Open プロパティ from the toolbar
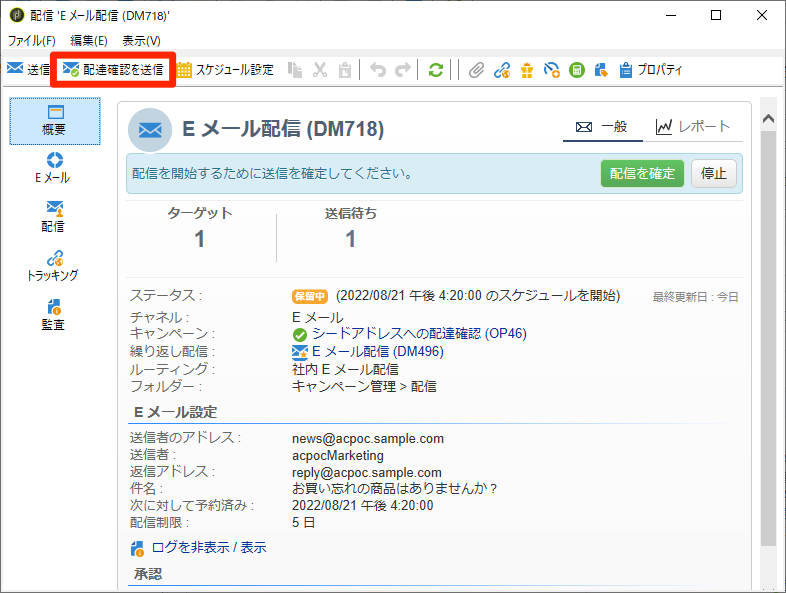This screenshot has width=786, height=593. pyautogui.click(x=651, y=70)
